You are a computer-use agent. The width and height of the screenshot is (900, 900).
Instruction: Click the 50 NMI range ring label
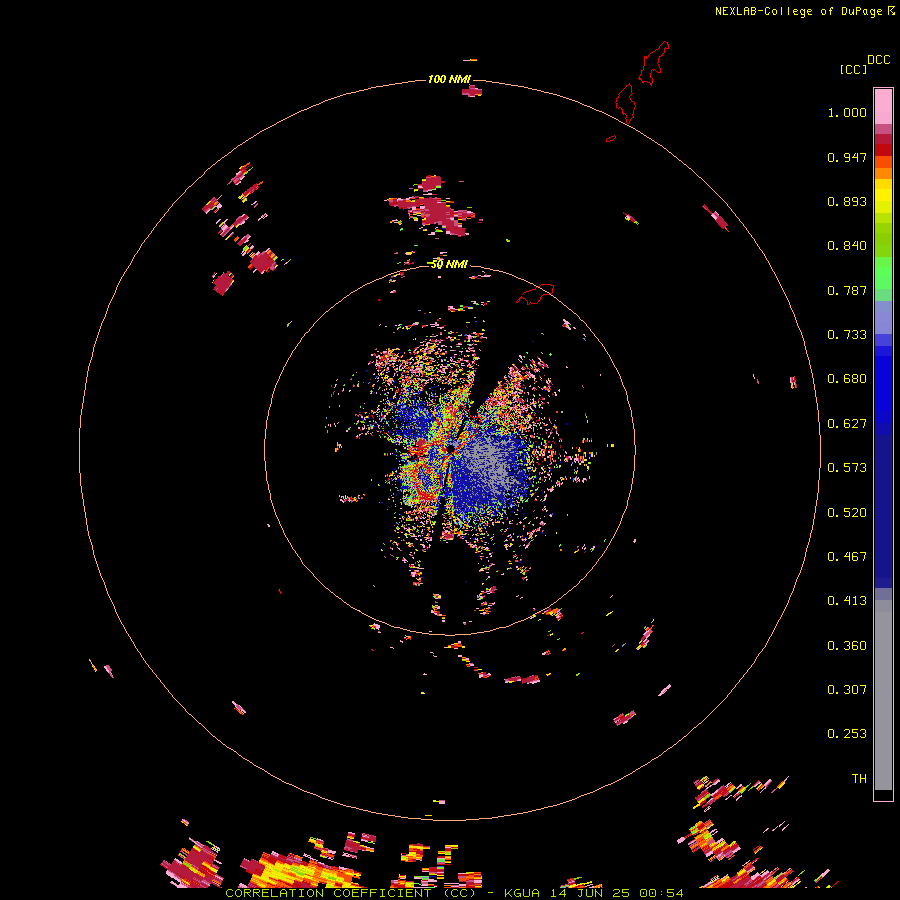[449, 264]
